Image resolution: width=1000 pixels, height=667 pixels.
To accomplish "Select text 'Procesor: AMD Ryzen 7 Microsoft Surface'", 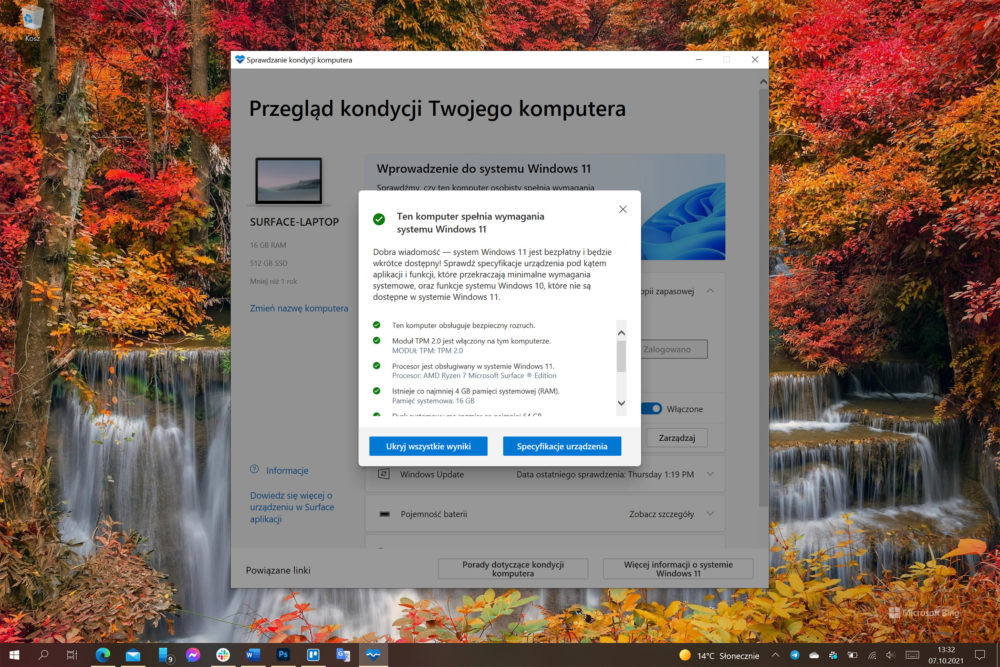I will 458,376.
